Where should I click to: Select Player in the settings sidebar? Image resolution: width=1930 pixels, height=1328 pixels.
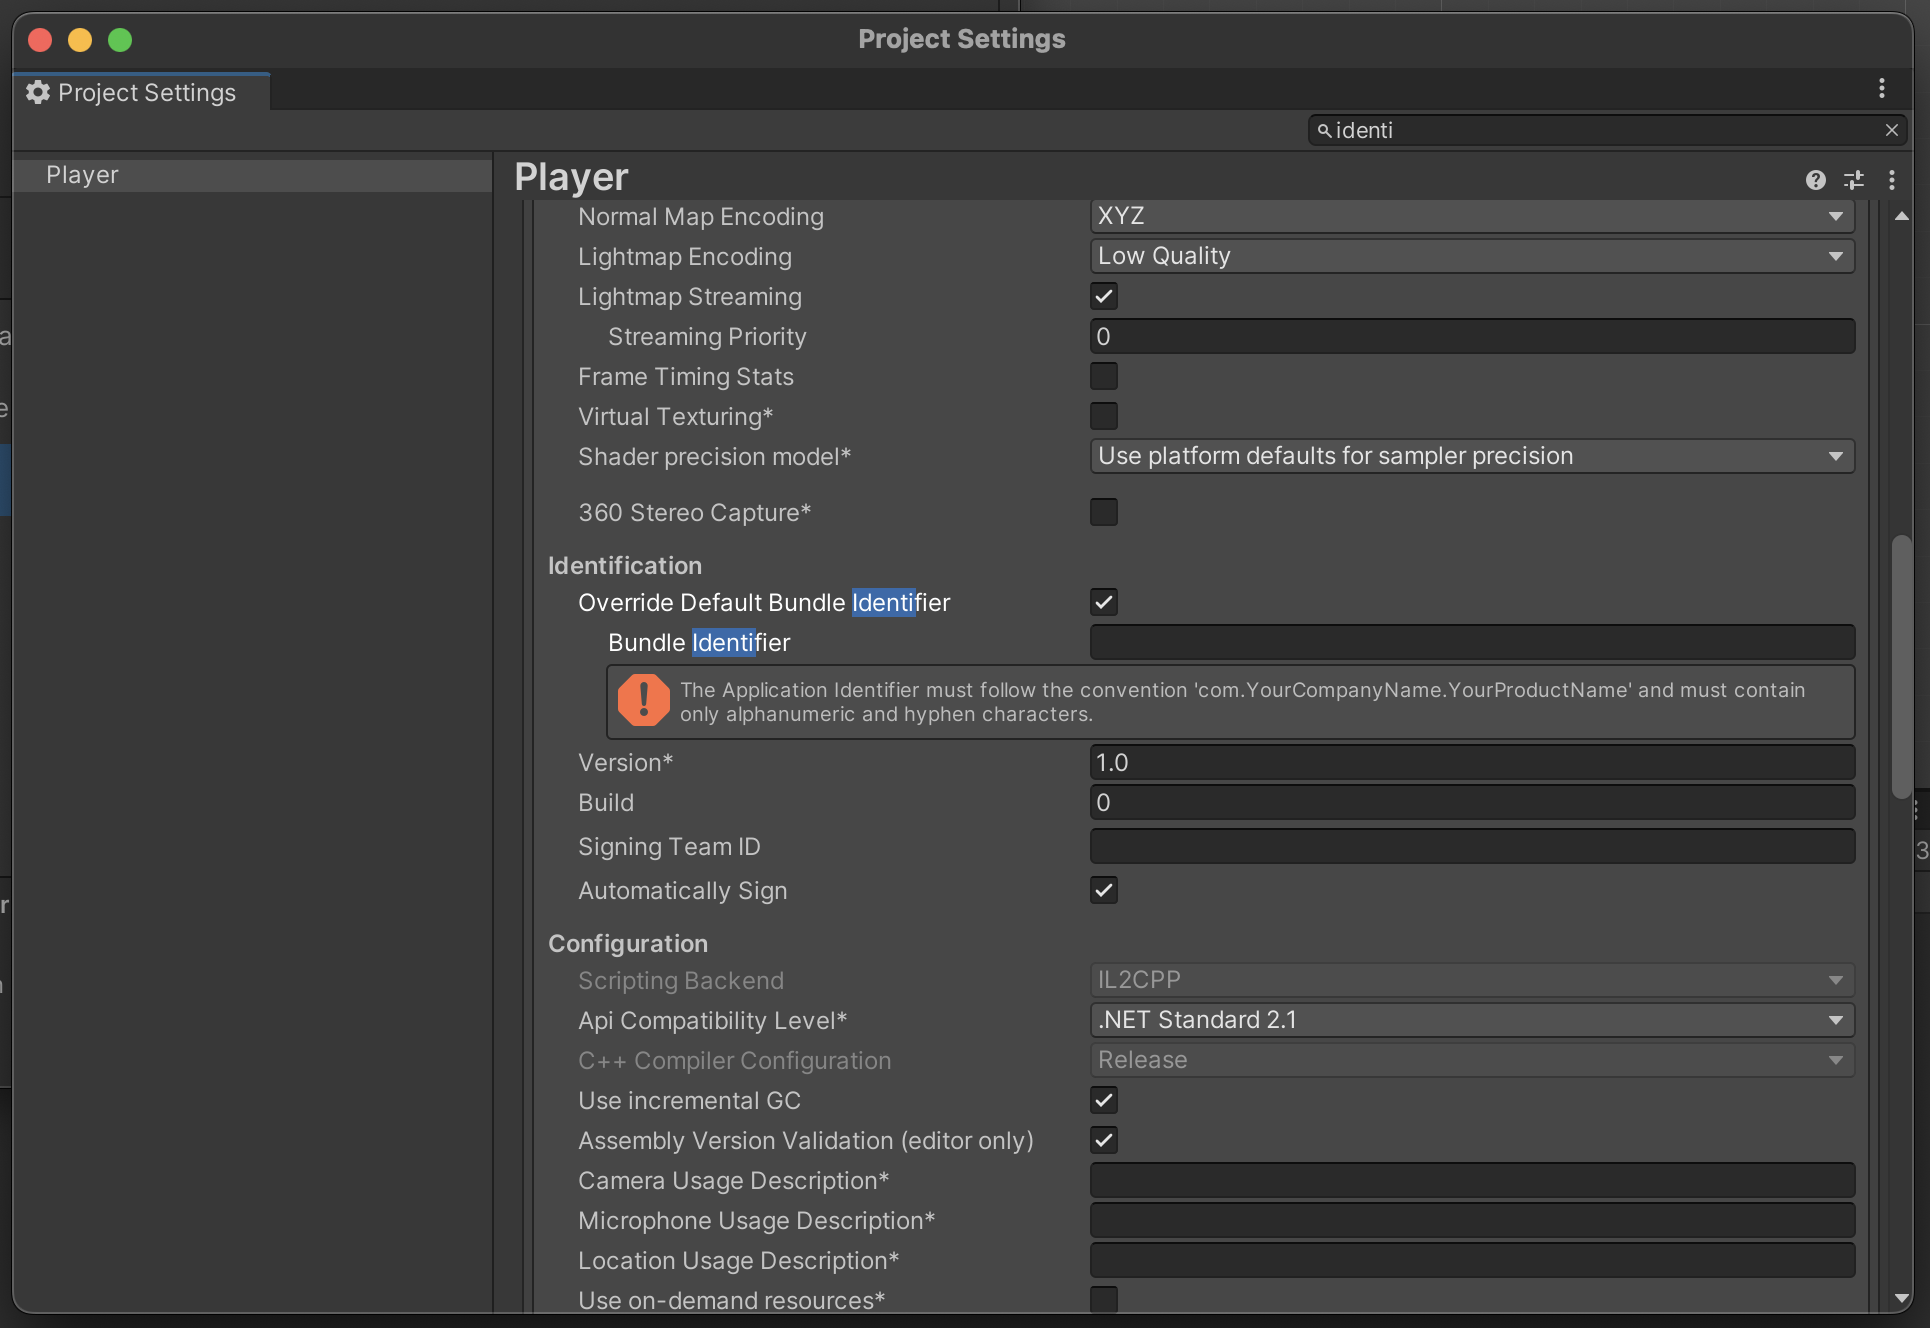click(82, 175)
